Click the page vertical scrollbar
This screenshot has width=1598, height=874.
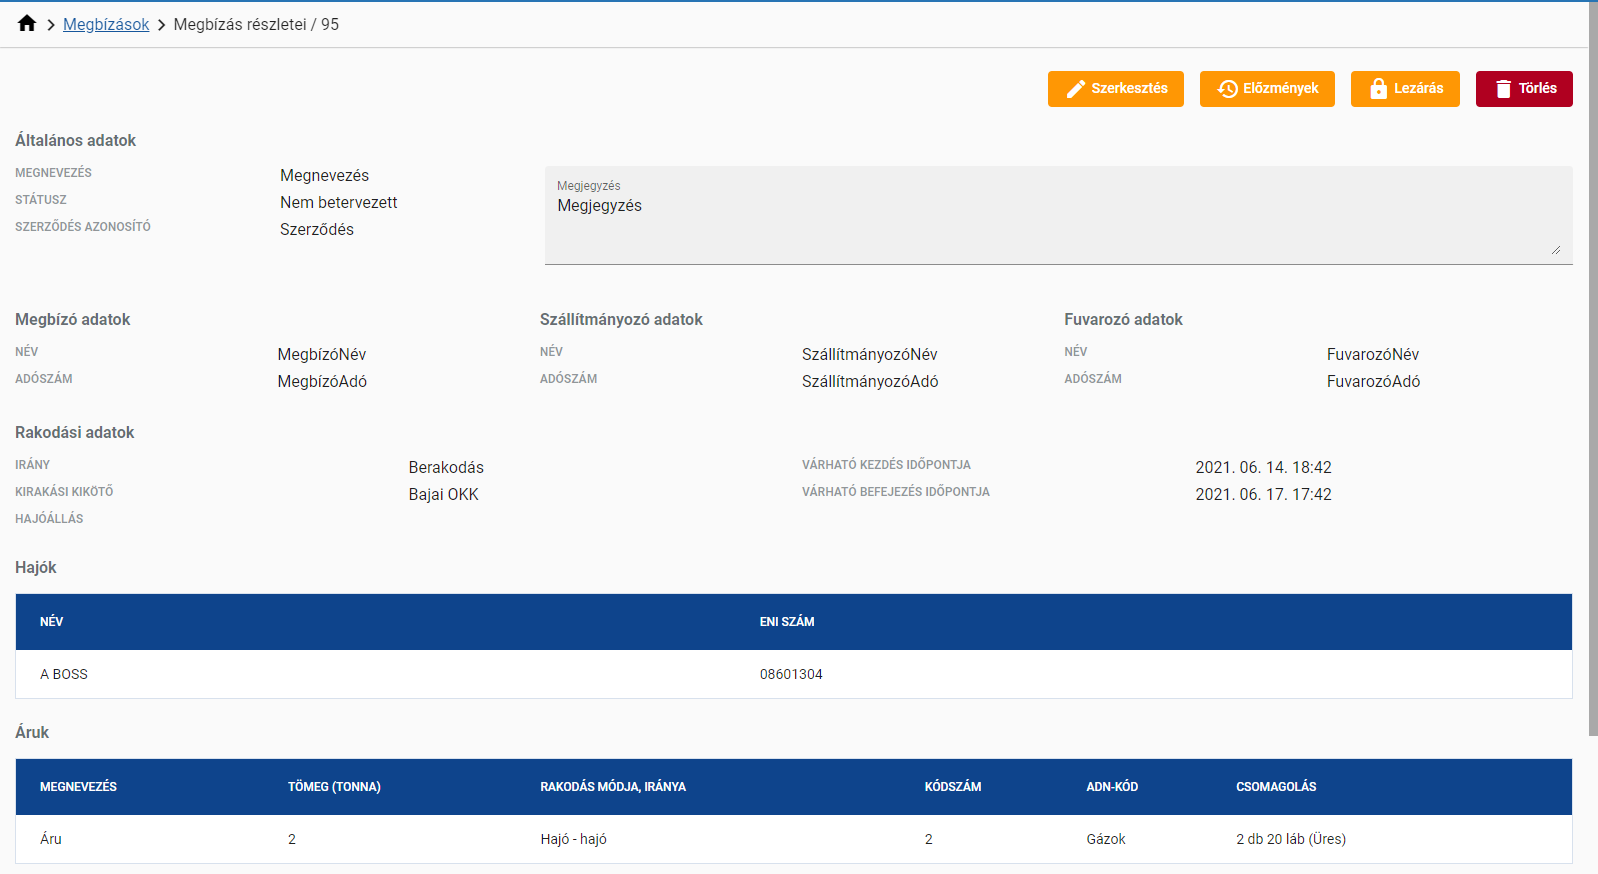(x=1592, y=368)
